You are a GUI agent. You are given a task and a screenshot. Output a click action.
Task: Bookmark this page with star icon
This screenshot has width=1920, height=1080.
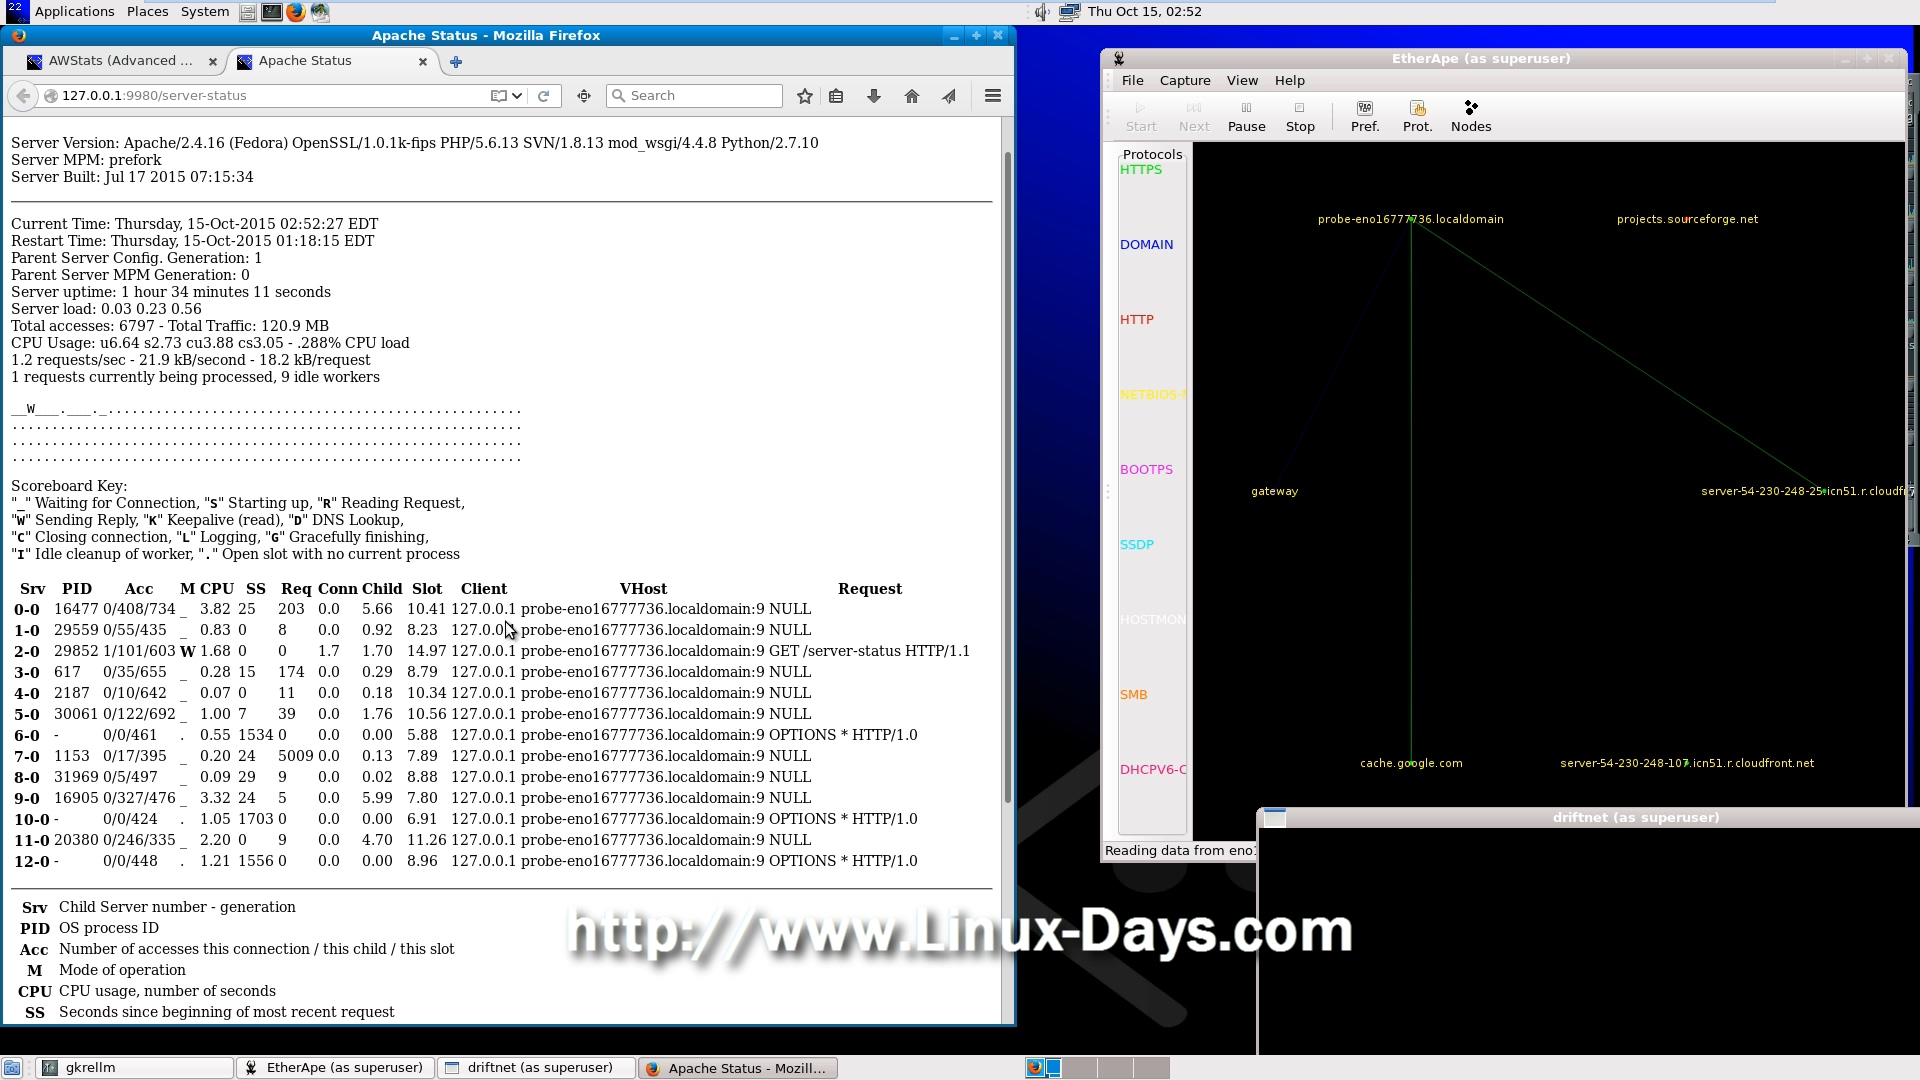click(804, 96)
